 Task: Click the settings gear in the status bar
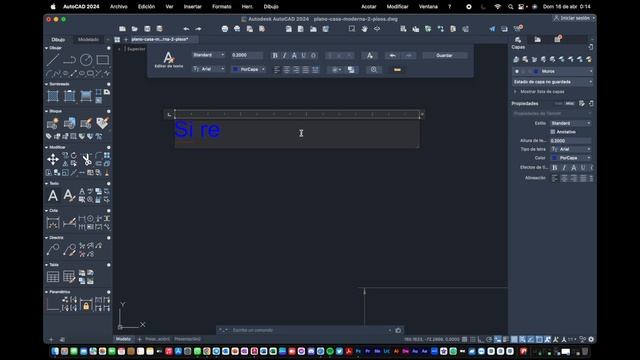[x=591, y=339]
